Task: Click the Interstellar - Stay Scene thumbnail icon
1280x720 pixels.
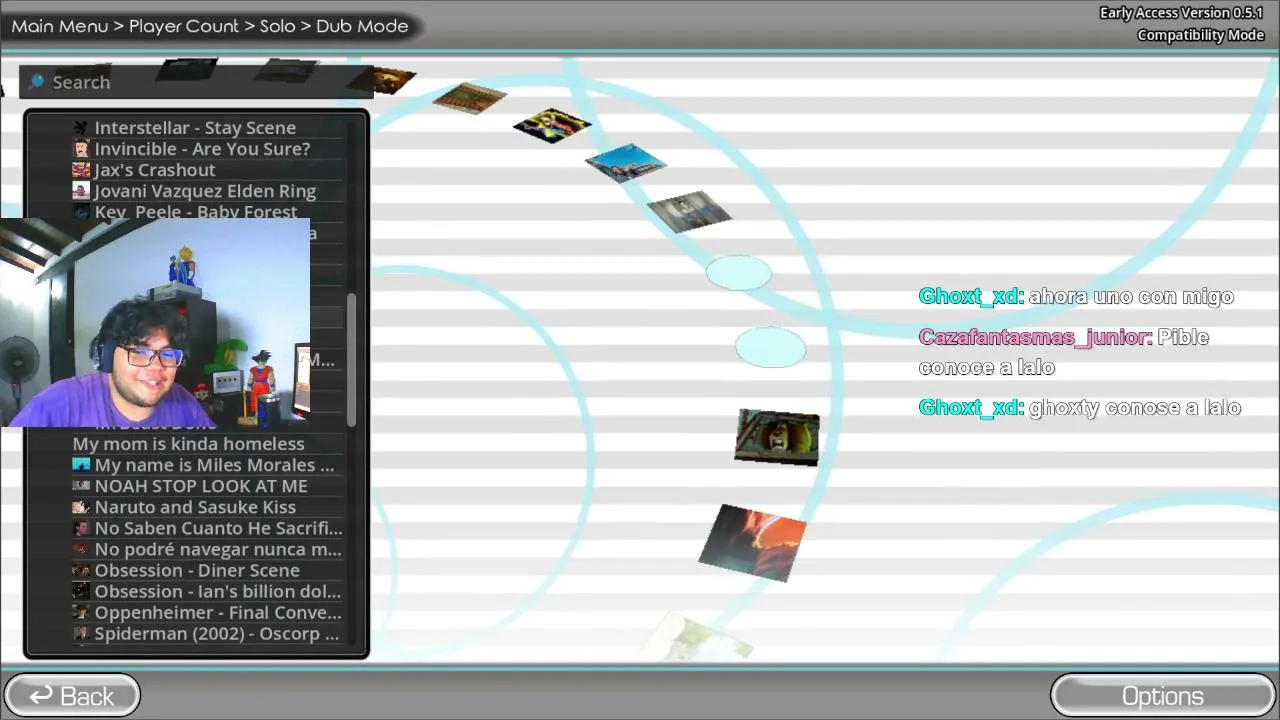Action: [81, 128]
